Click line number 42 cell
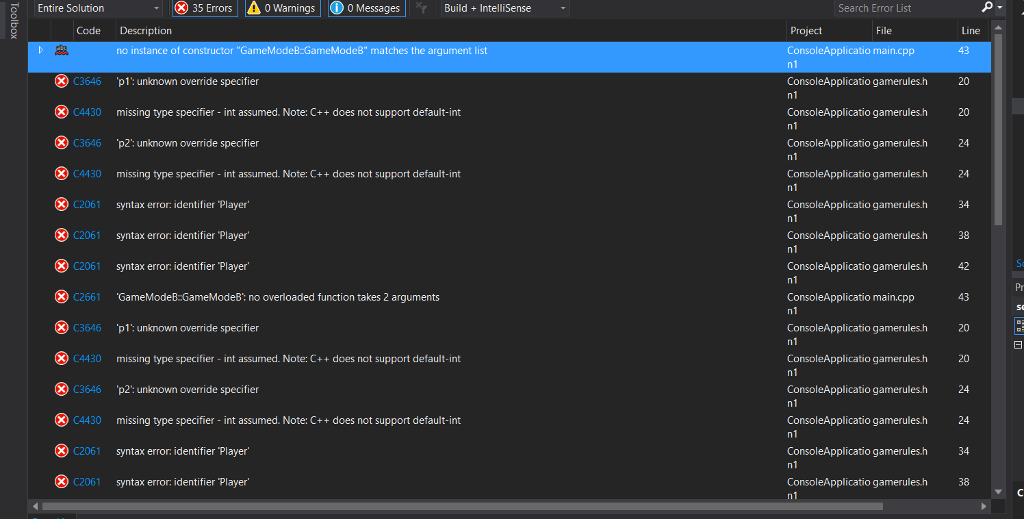This screenshot has height=519, width=1024. coord(963,266)
